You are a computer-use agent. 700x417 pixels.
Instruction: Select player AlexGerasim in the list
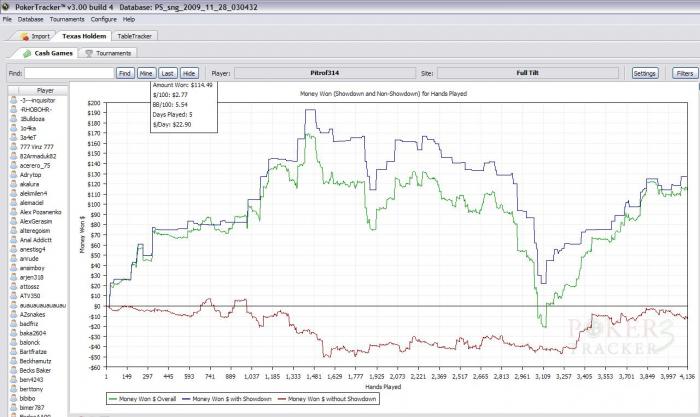click(x=36, y=221)
